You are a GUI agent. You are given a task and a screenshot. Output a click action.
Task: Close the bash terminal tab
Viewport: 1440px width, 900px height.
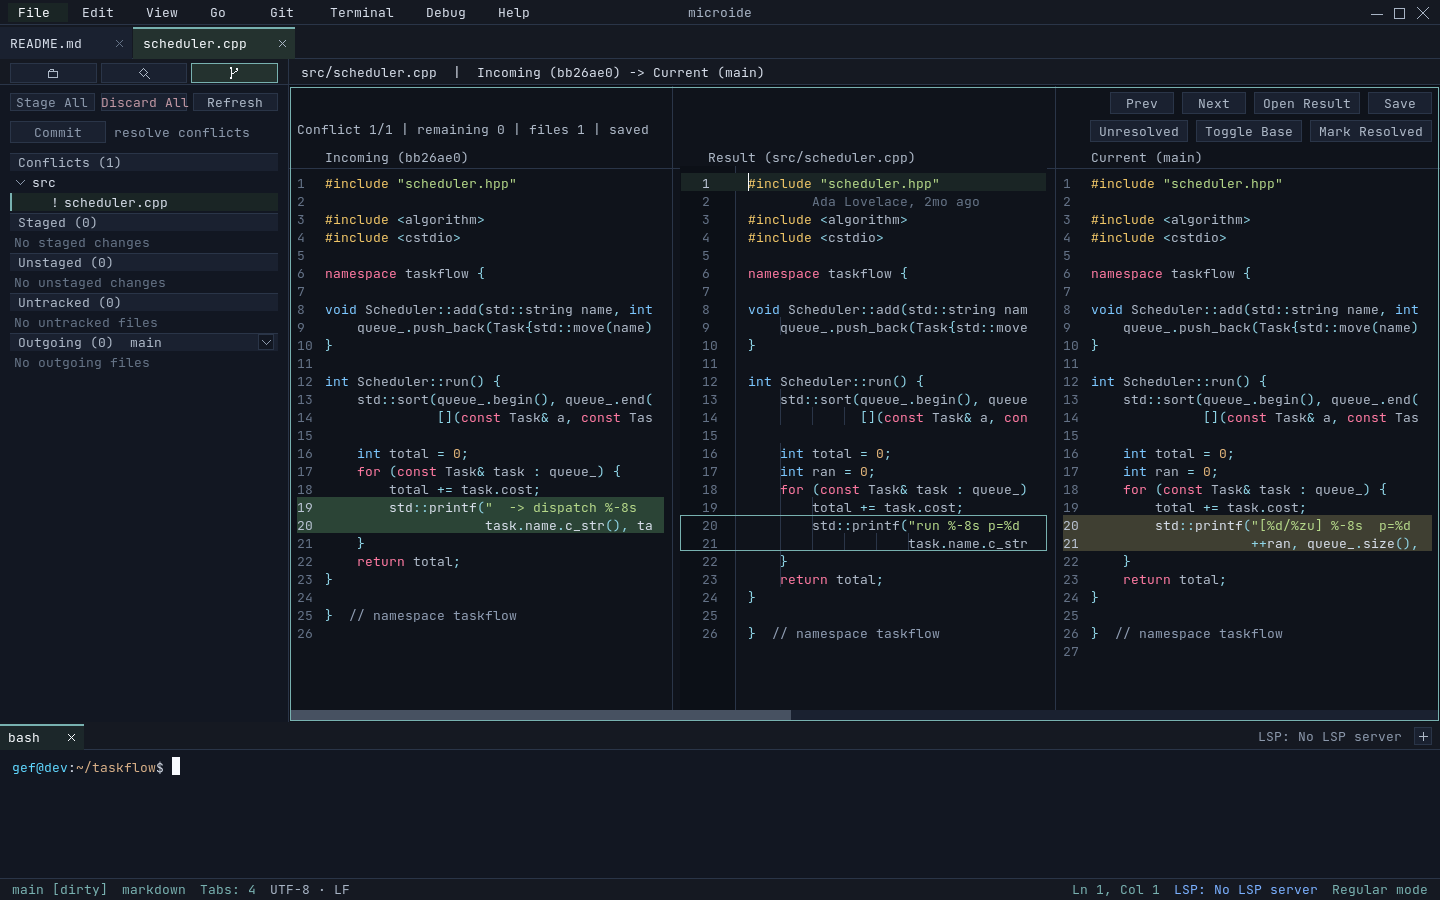(x=71, y=738)
